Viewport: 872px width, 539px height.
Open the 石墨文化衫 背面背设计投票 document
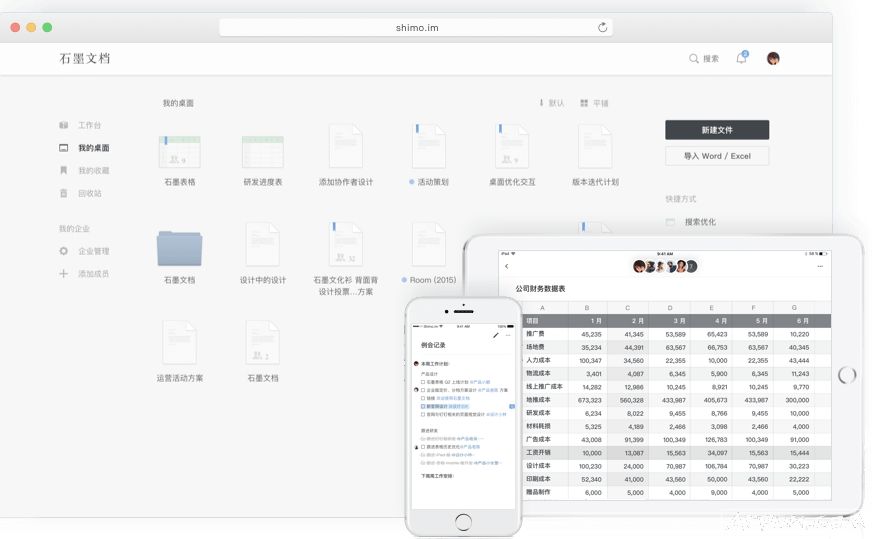(345, 259)
